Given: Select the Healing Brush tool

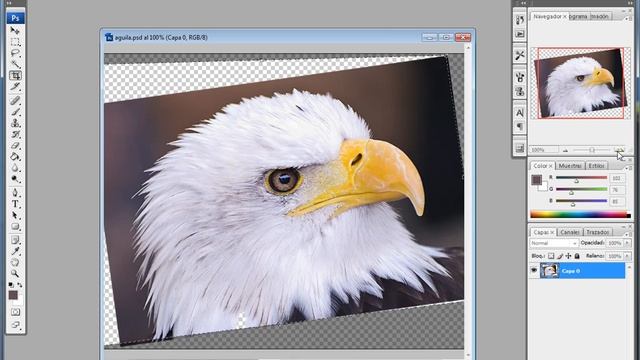Looking at the screenshot, I should coord(16,100).
